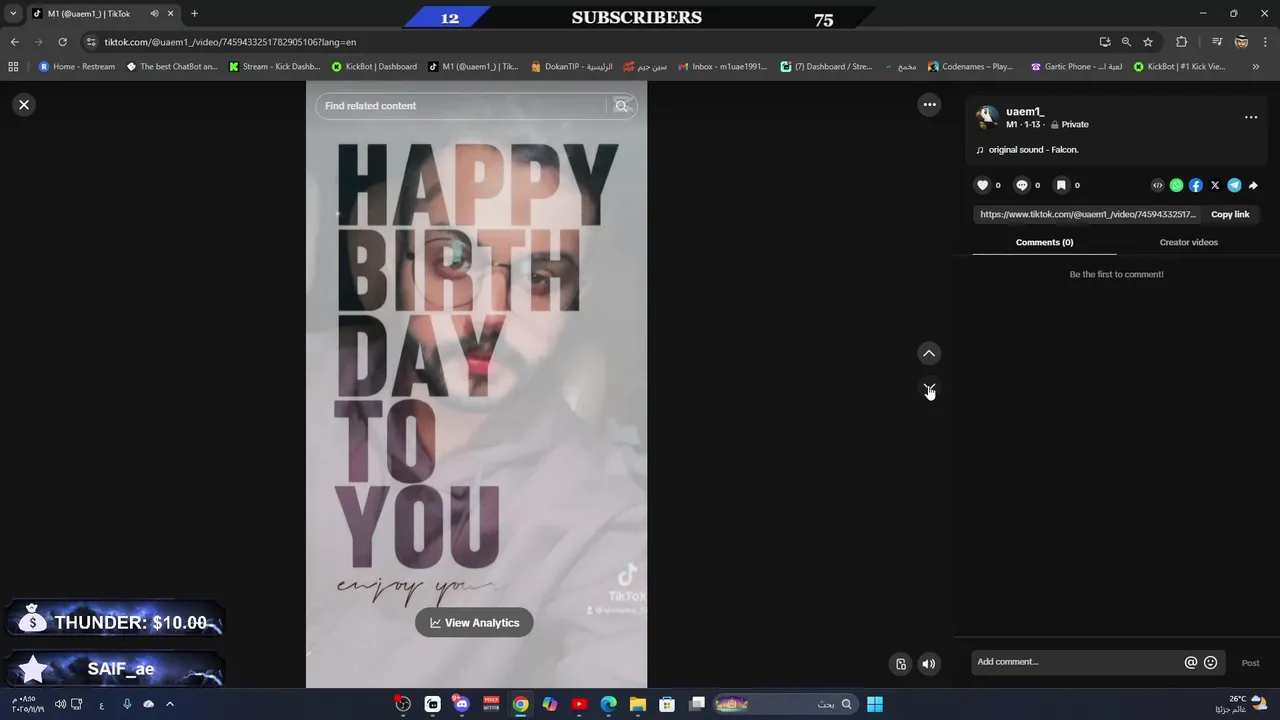
Task: Open the Chrome media control icon
Action: tap(1217, 42)
